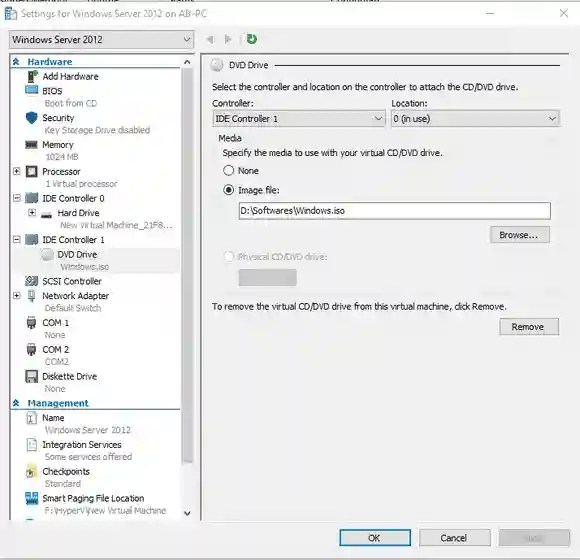Click the tree scroll up arrow
The width and height of the screenshot is (580, 560).
pyautogui.click(x=188, y=62)
